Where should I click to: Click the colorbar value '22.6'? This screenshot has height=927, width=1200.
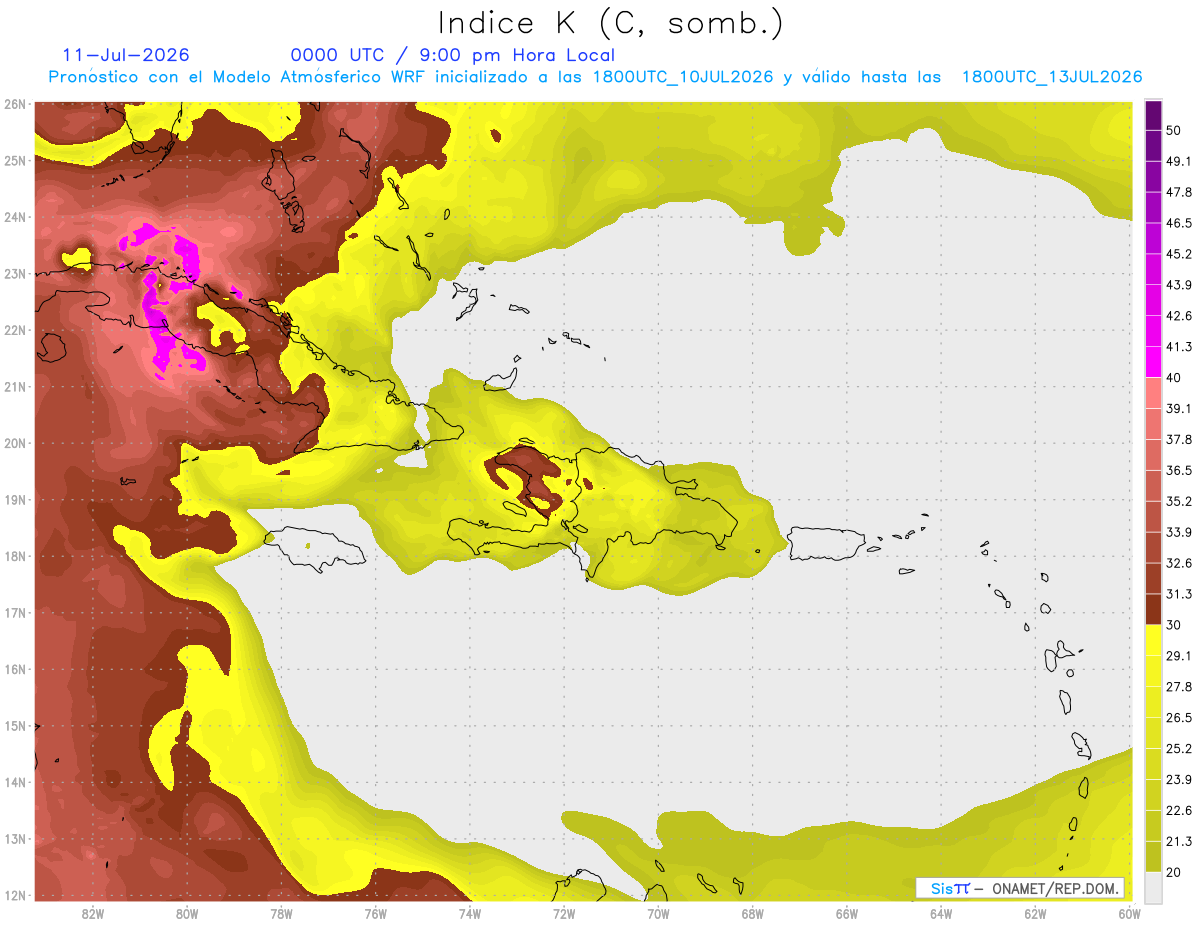[1179, 810]
